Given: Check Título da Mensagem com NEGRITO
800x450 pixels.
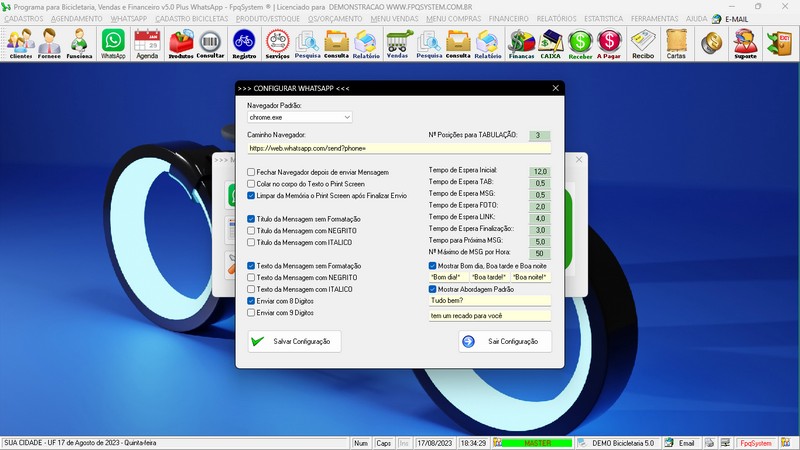Looking at the screenshot, I should click(252, 230).
